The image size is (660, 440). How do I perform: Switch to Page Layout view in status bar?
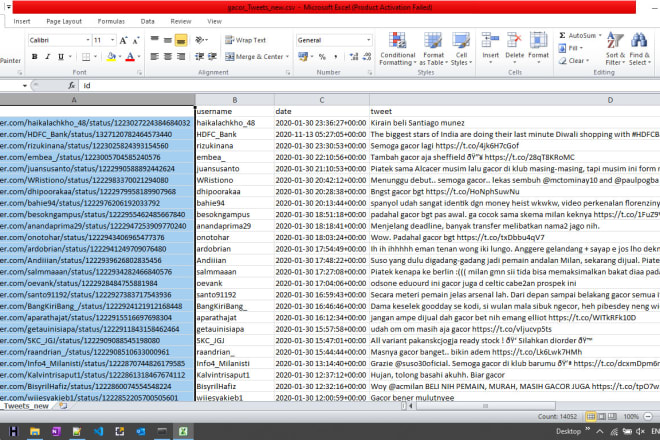tap(602, 416)
